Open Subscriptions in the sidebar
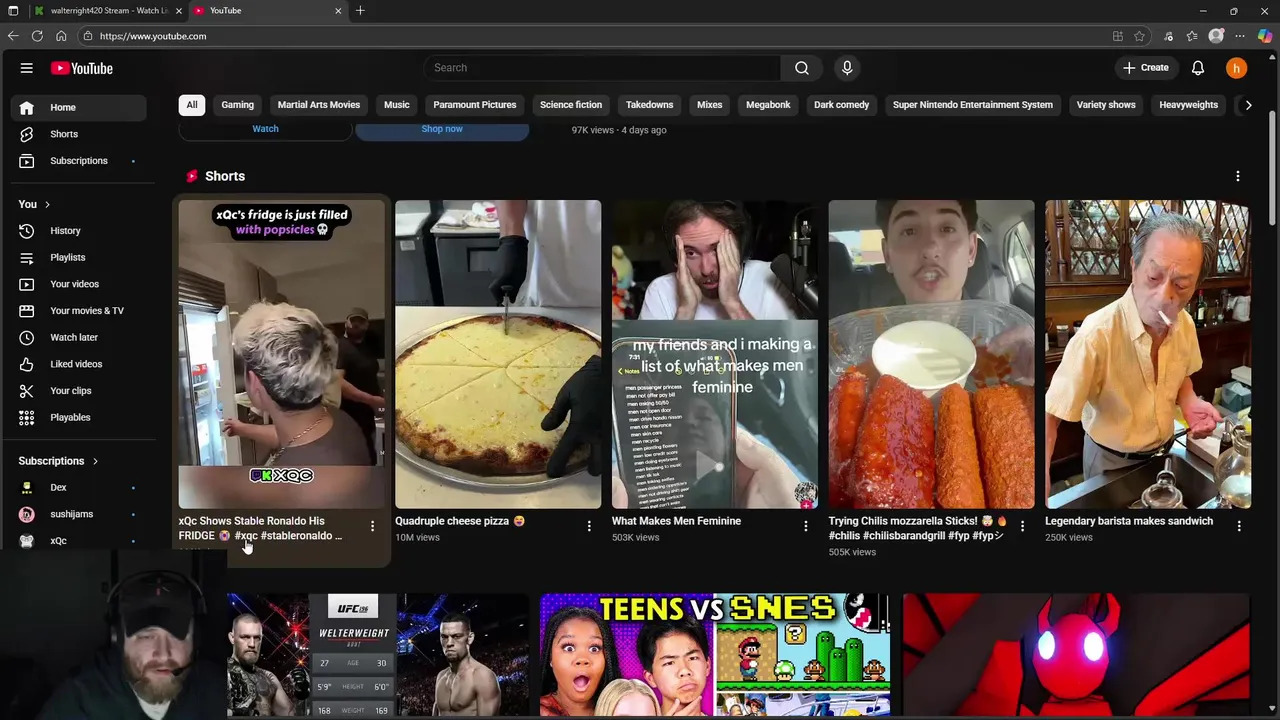The width and height of the screenshot is (1280, 720). click(77, 161)
